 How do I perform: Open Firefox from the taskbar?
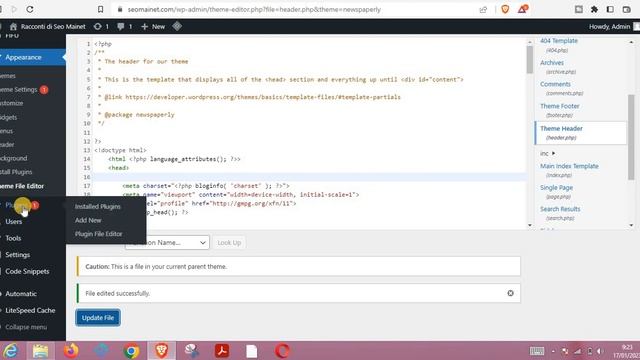pos(71,351)
